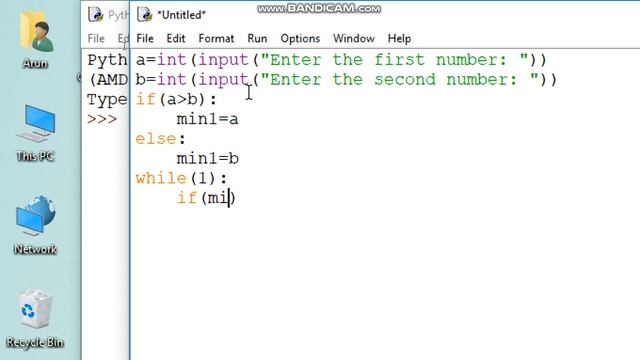Open the Window menu
The width and height of the screenshot is (640, 360).
pyautogui.click(x=354, y=38)
